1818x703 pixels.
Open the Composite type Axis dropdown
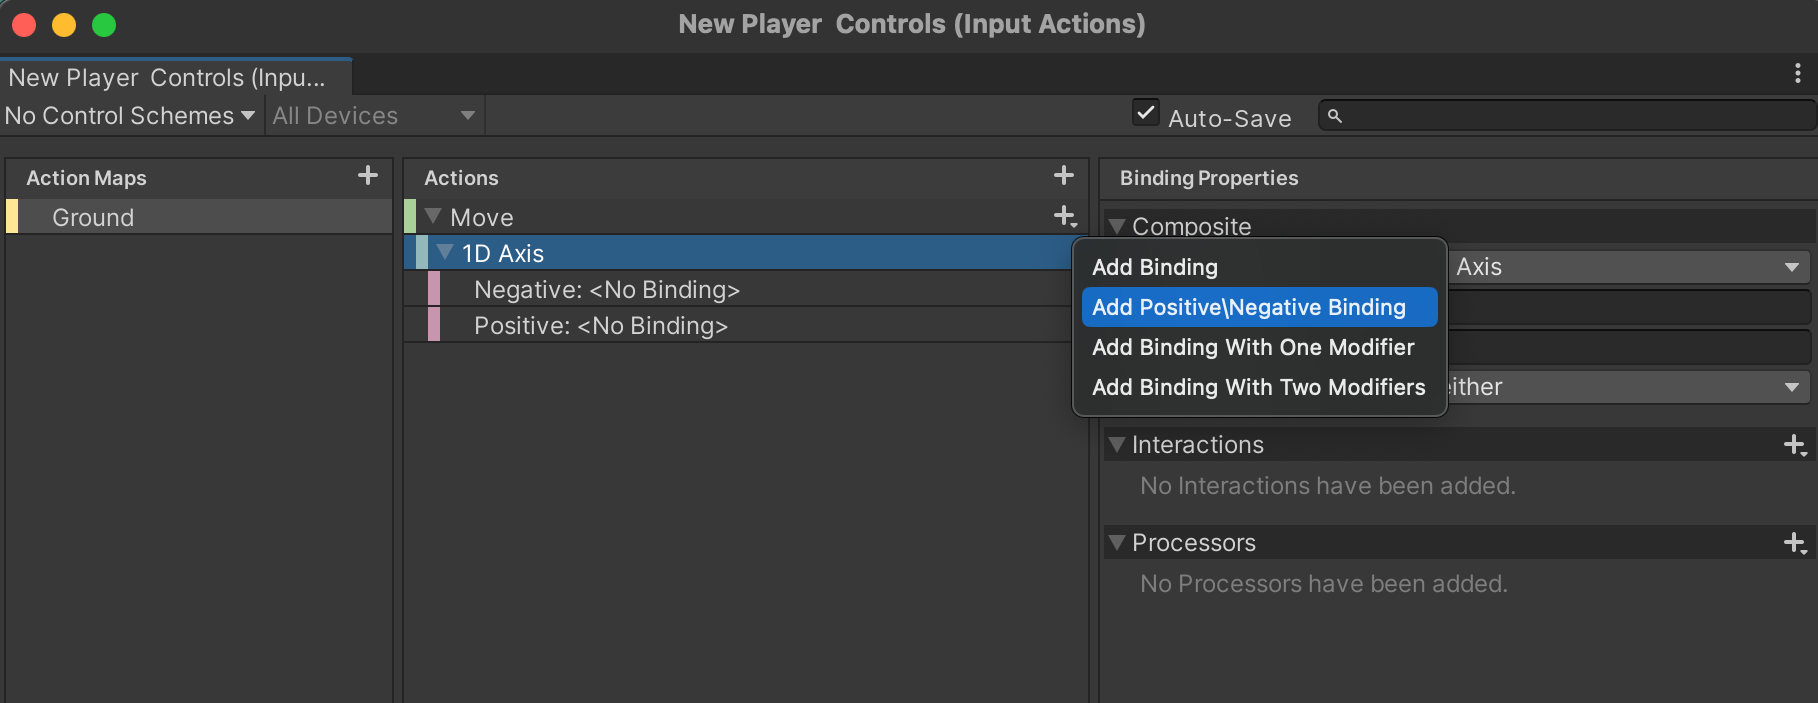pyautogui.click(x=1630, y=266)
